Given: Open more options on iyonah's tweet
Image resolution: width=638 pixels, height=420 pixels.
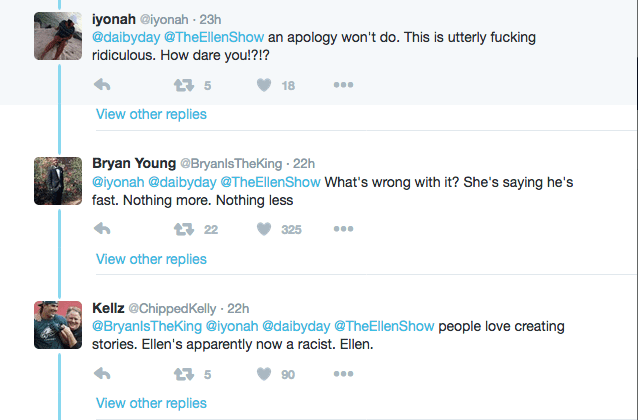Looking at the screenshot, I should point(343,86).
